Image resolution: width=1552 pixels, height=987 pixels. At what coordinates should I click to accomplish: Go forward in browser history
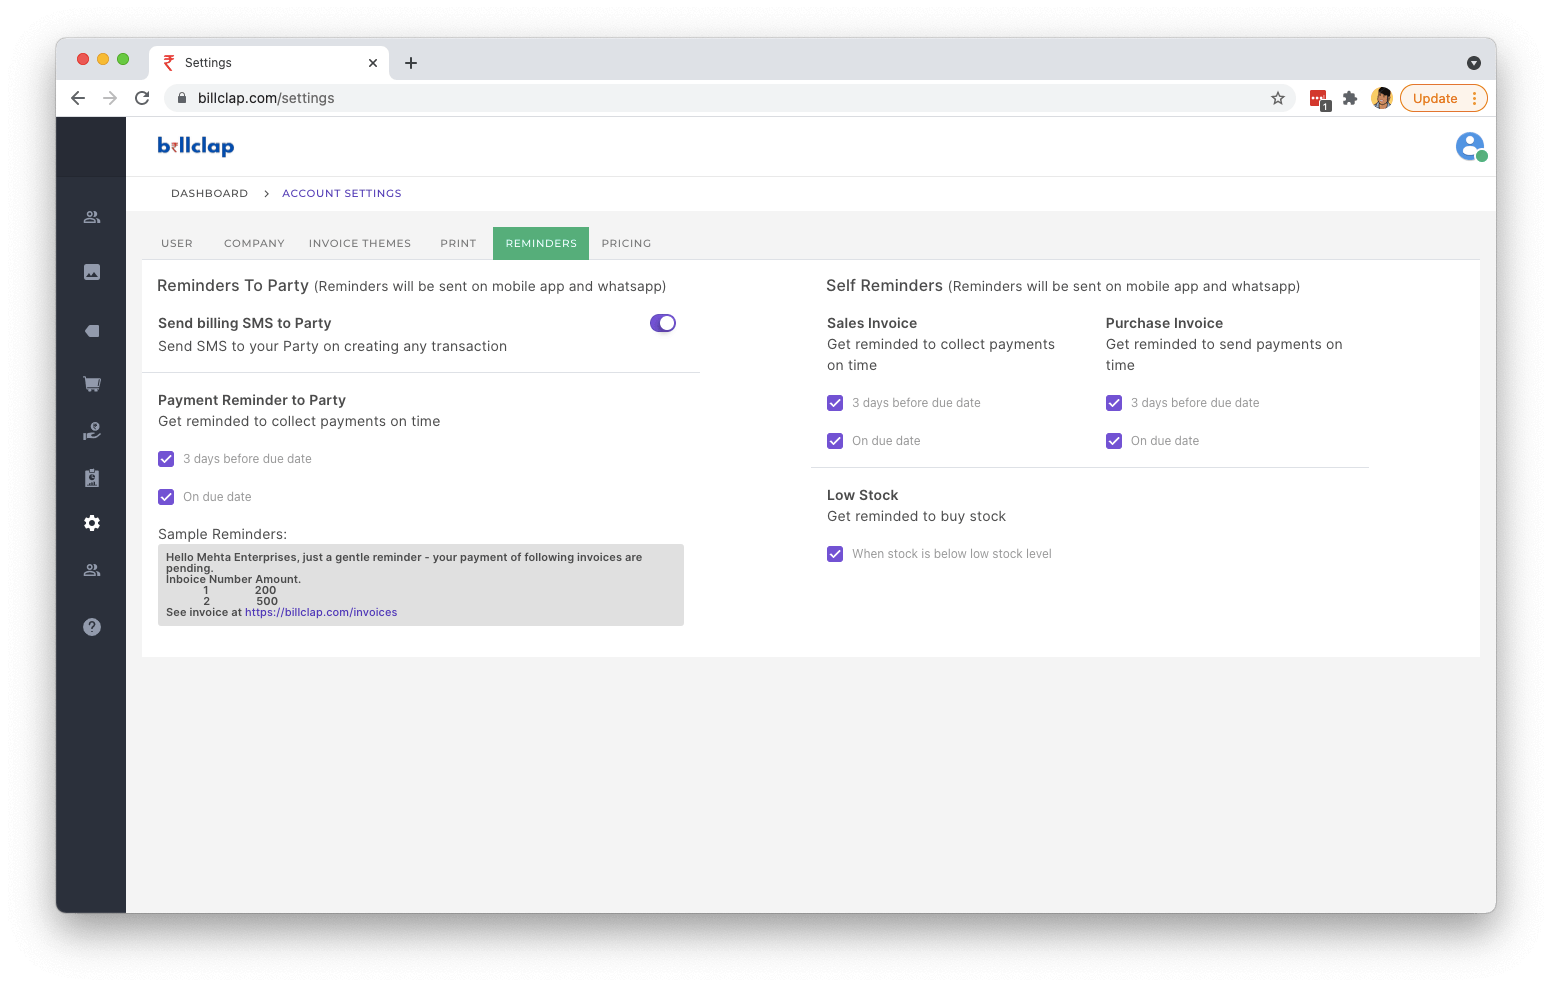click(x=110, y=98)
